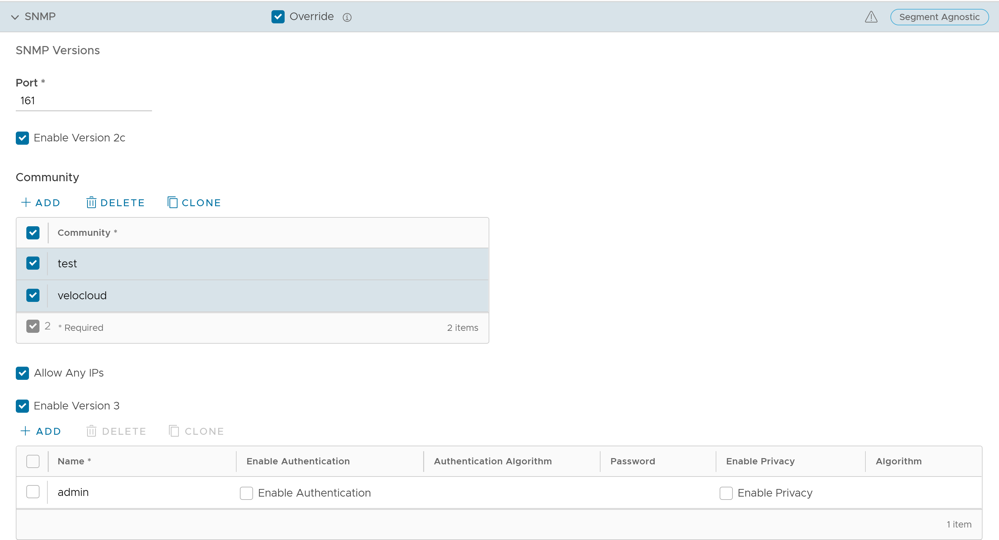Click the Name column header
This screenshot has height=540, width=999.
[74, 461]
